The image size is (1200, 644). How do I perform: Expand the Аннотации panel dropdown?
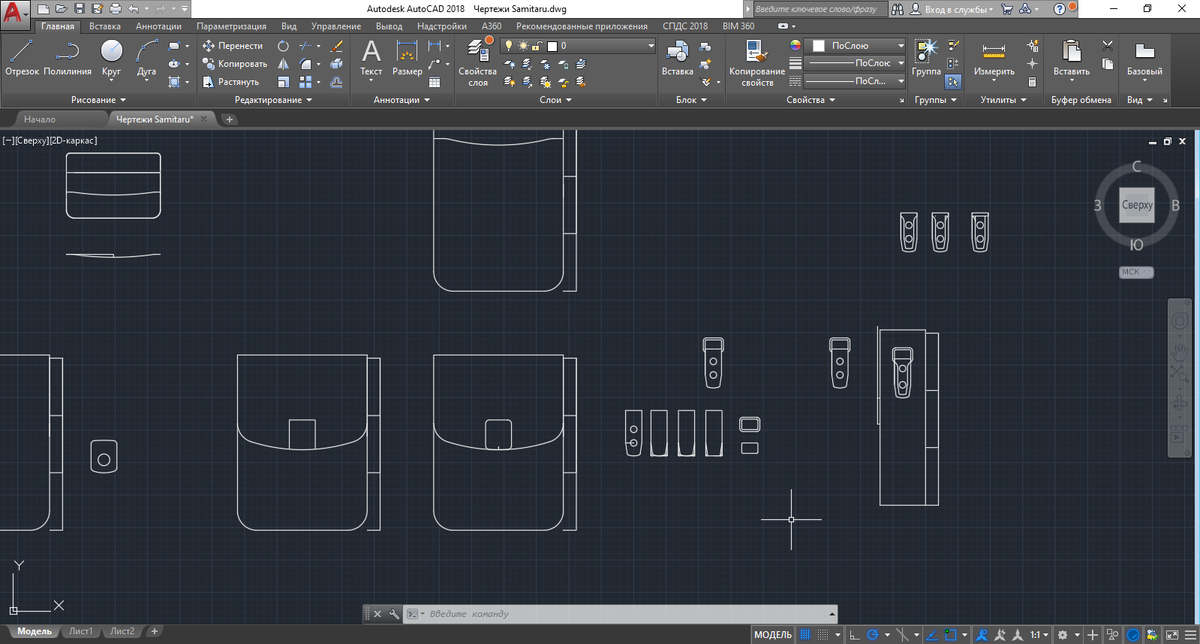pyautogui.click(x=401, y=100)
